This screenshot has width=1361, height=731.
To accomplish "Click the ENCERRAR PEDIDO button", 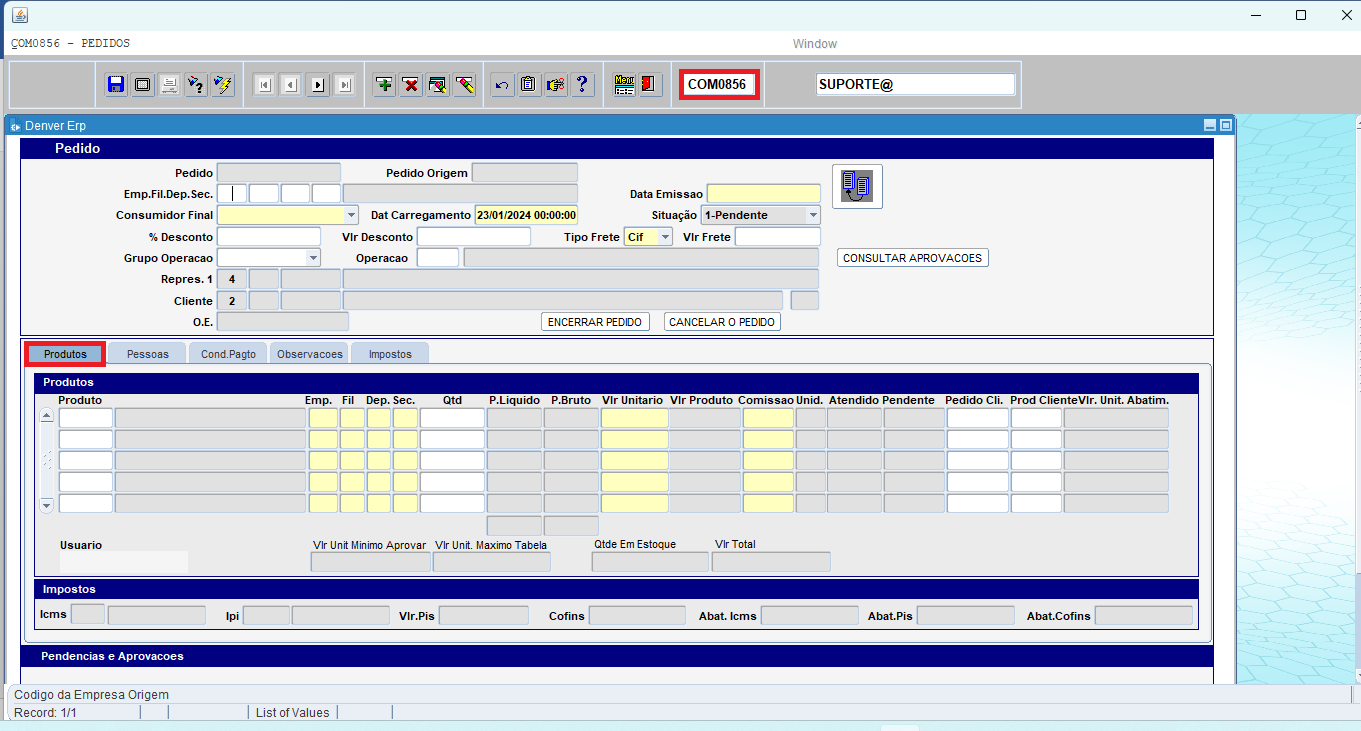I will [596, 322].
